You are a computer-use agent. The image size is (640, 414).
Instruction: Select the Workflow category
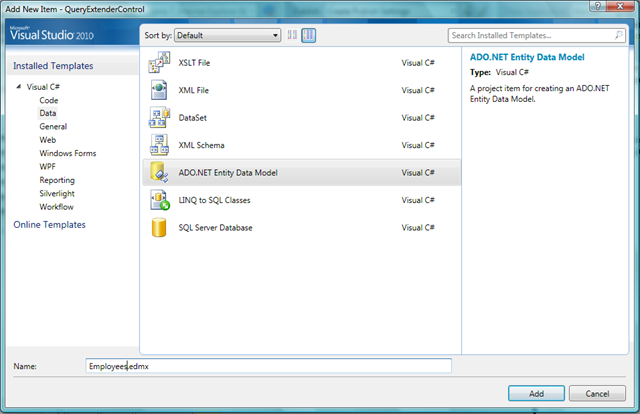click(56, 207)
